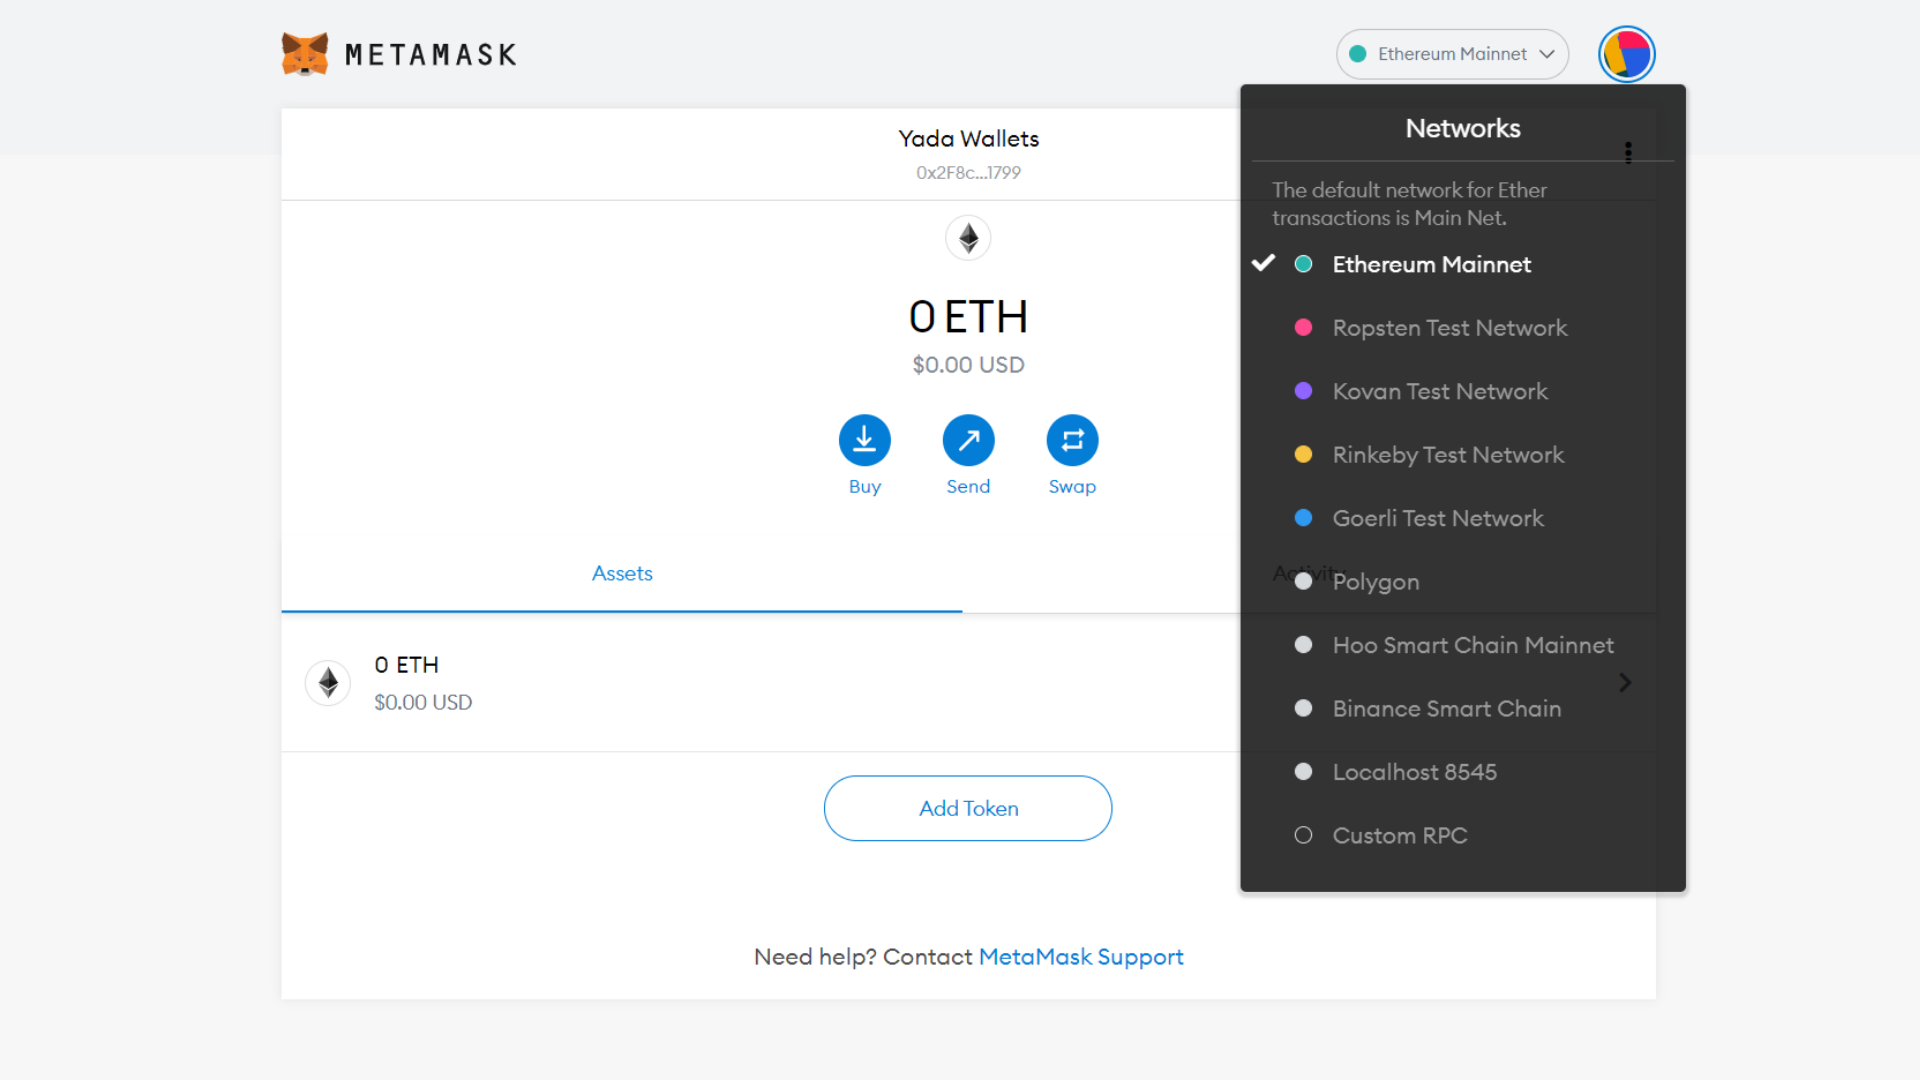This screenshot has width=1920, height=1080.
Task: Click the Networks panel title
Action: (x=1463, y=128)
